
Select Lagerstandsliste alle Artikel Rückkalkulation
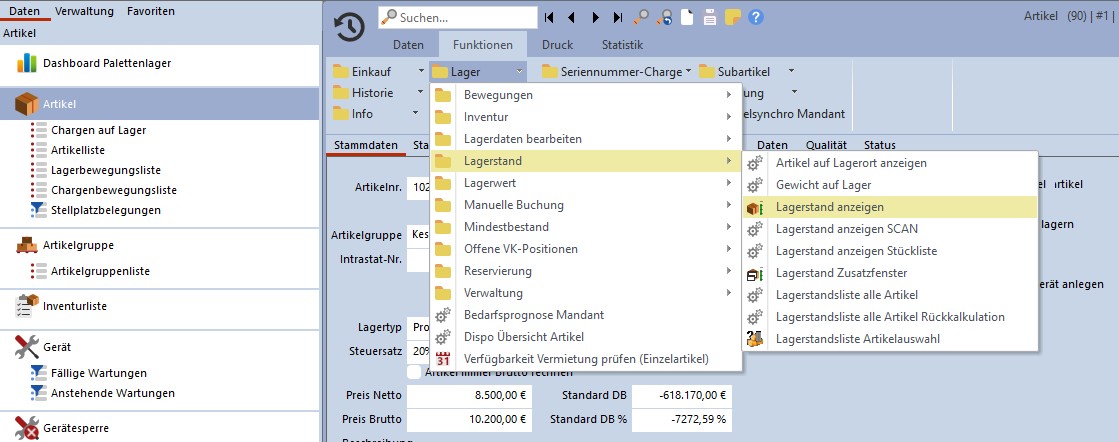[890, 317]
